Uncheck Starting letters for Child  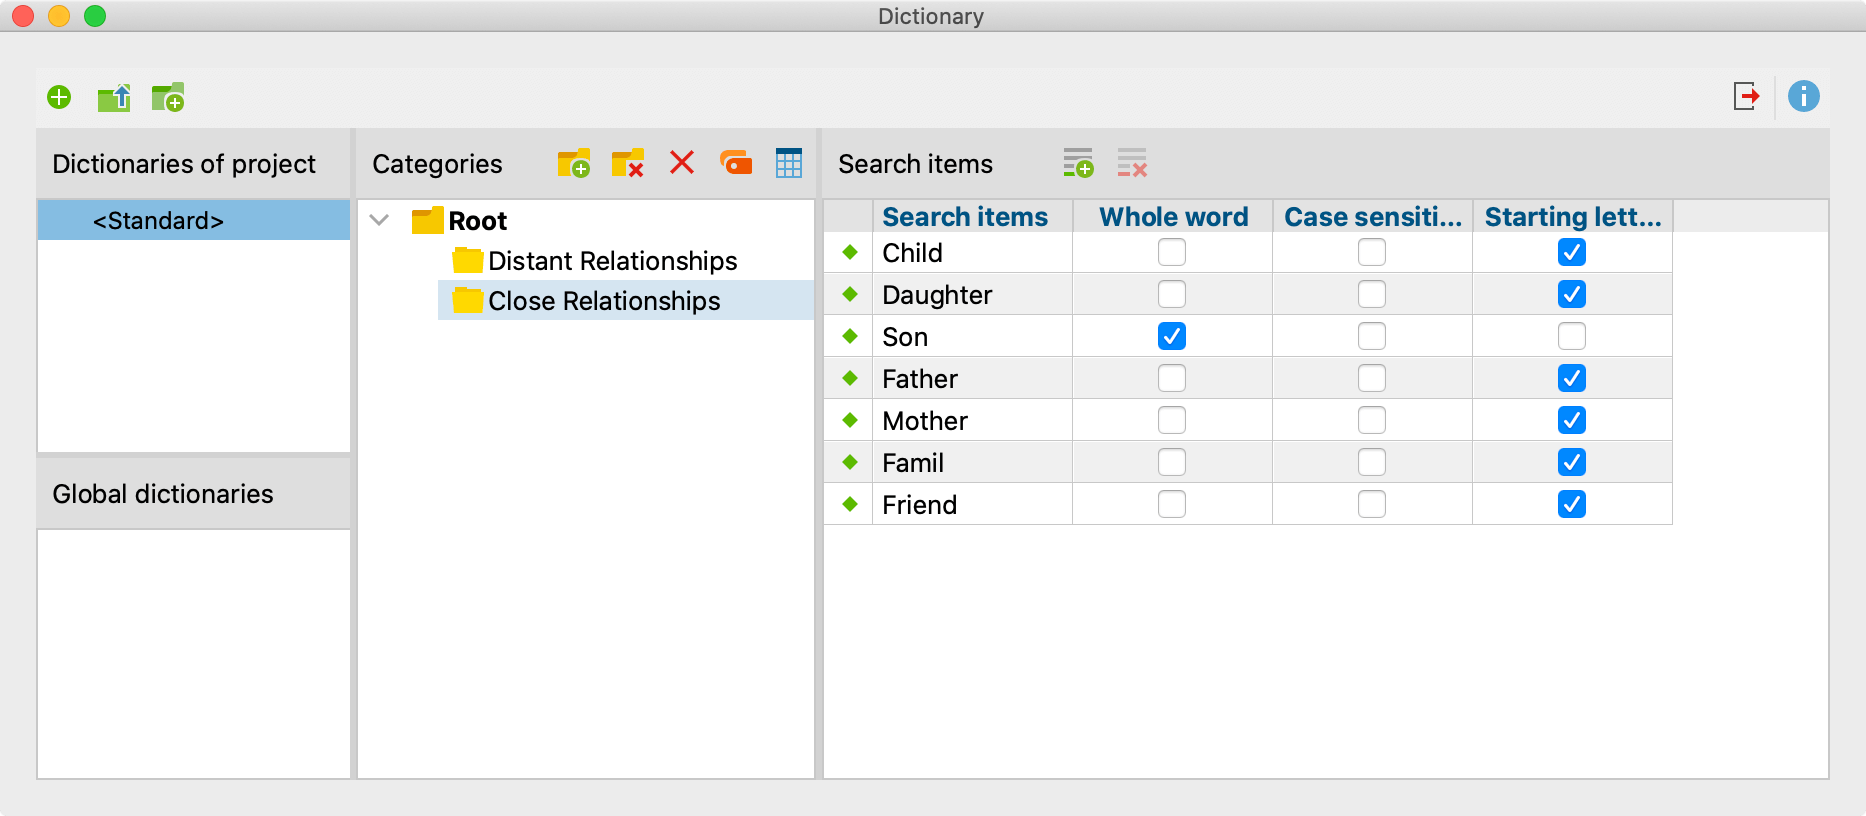coord(1572,252)
